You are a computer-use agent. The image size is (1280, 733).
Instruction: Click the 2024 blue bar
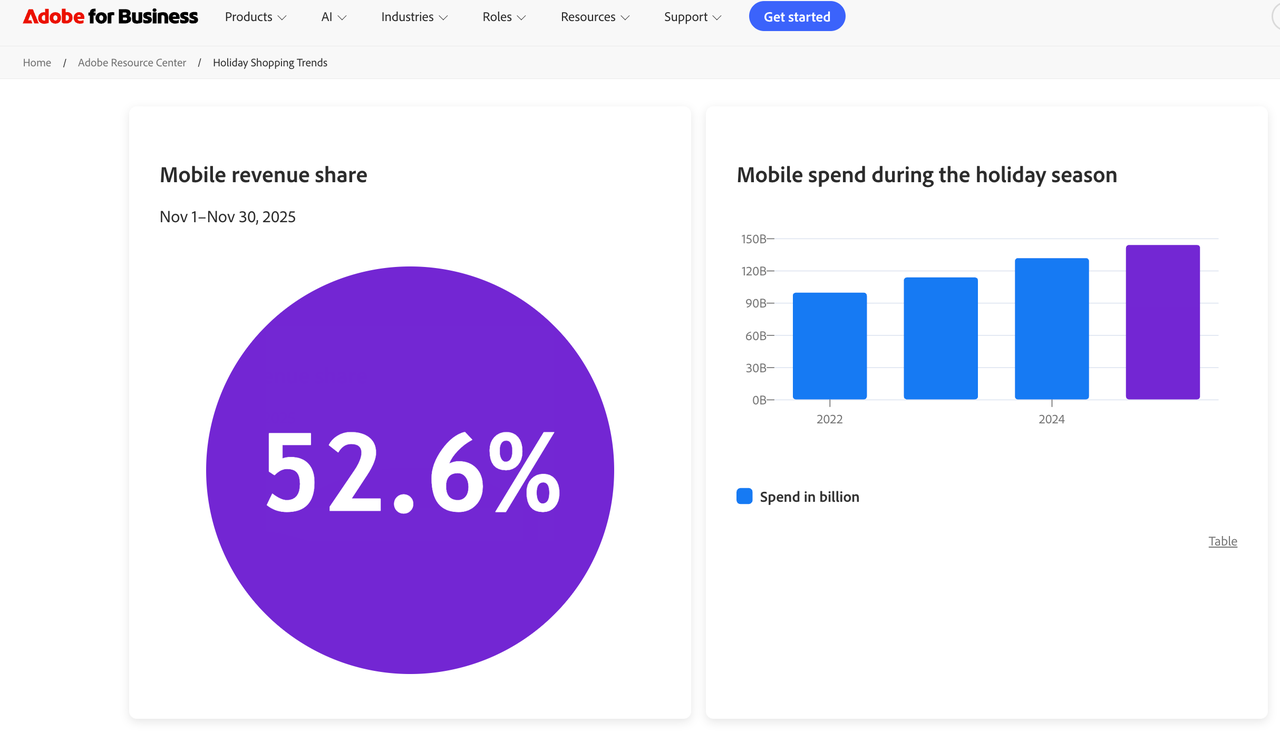[x=1051, y=329]
